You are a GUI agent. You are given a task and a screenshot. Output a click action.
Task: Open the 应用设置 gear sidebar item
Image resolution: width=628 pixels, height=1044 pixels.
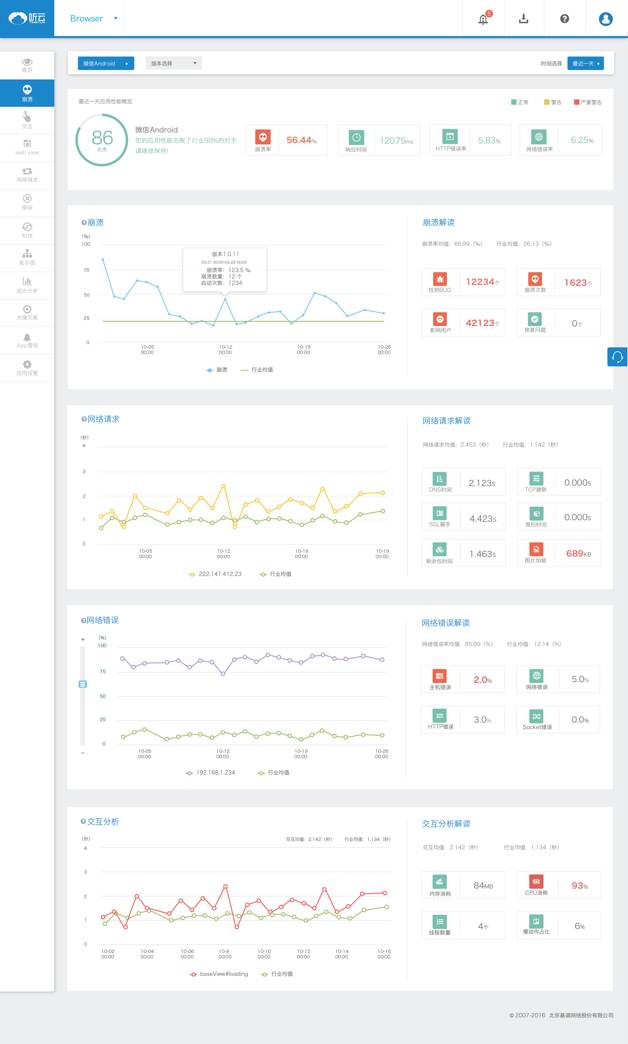27,367
